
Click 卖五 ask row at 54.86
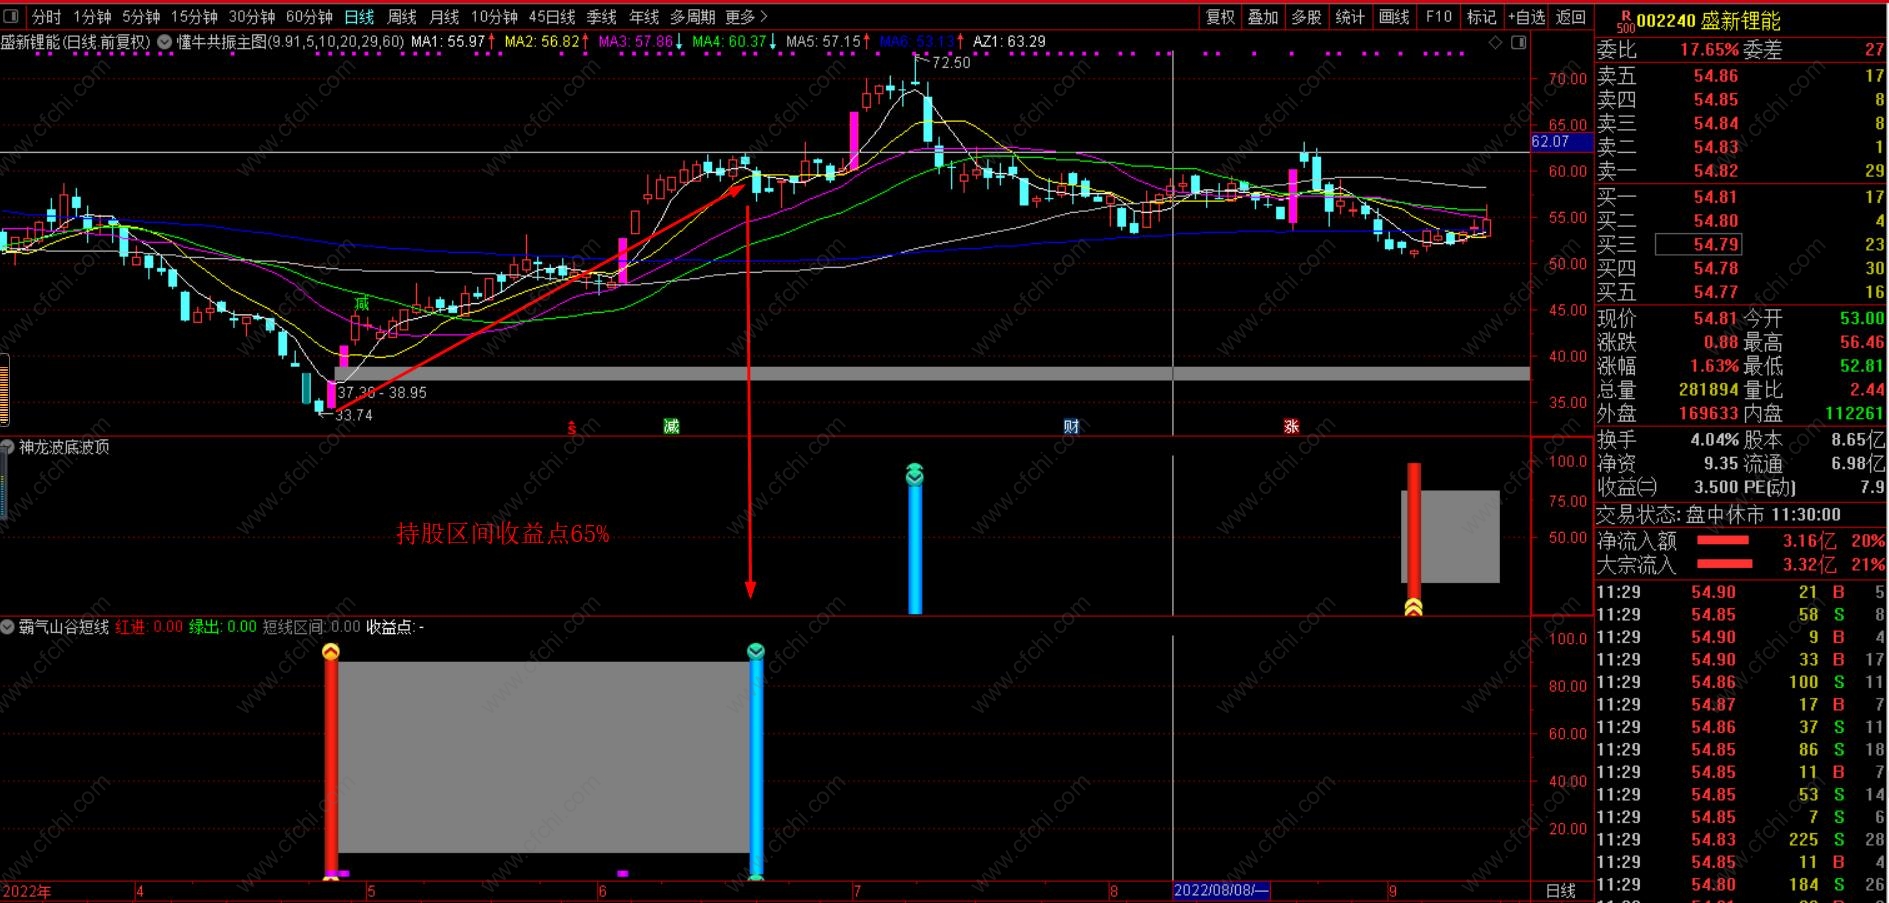click(x=1741, y=76)
